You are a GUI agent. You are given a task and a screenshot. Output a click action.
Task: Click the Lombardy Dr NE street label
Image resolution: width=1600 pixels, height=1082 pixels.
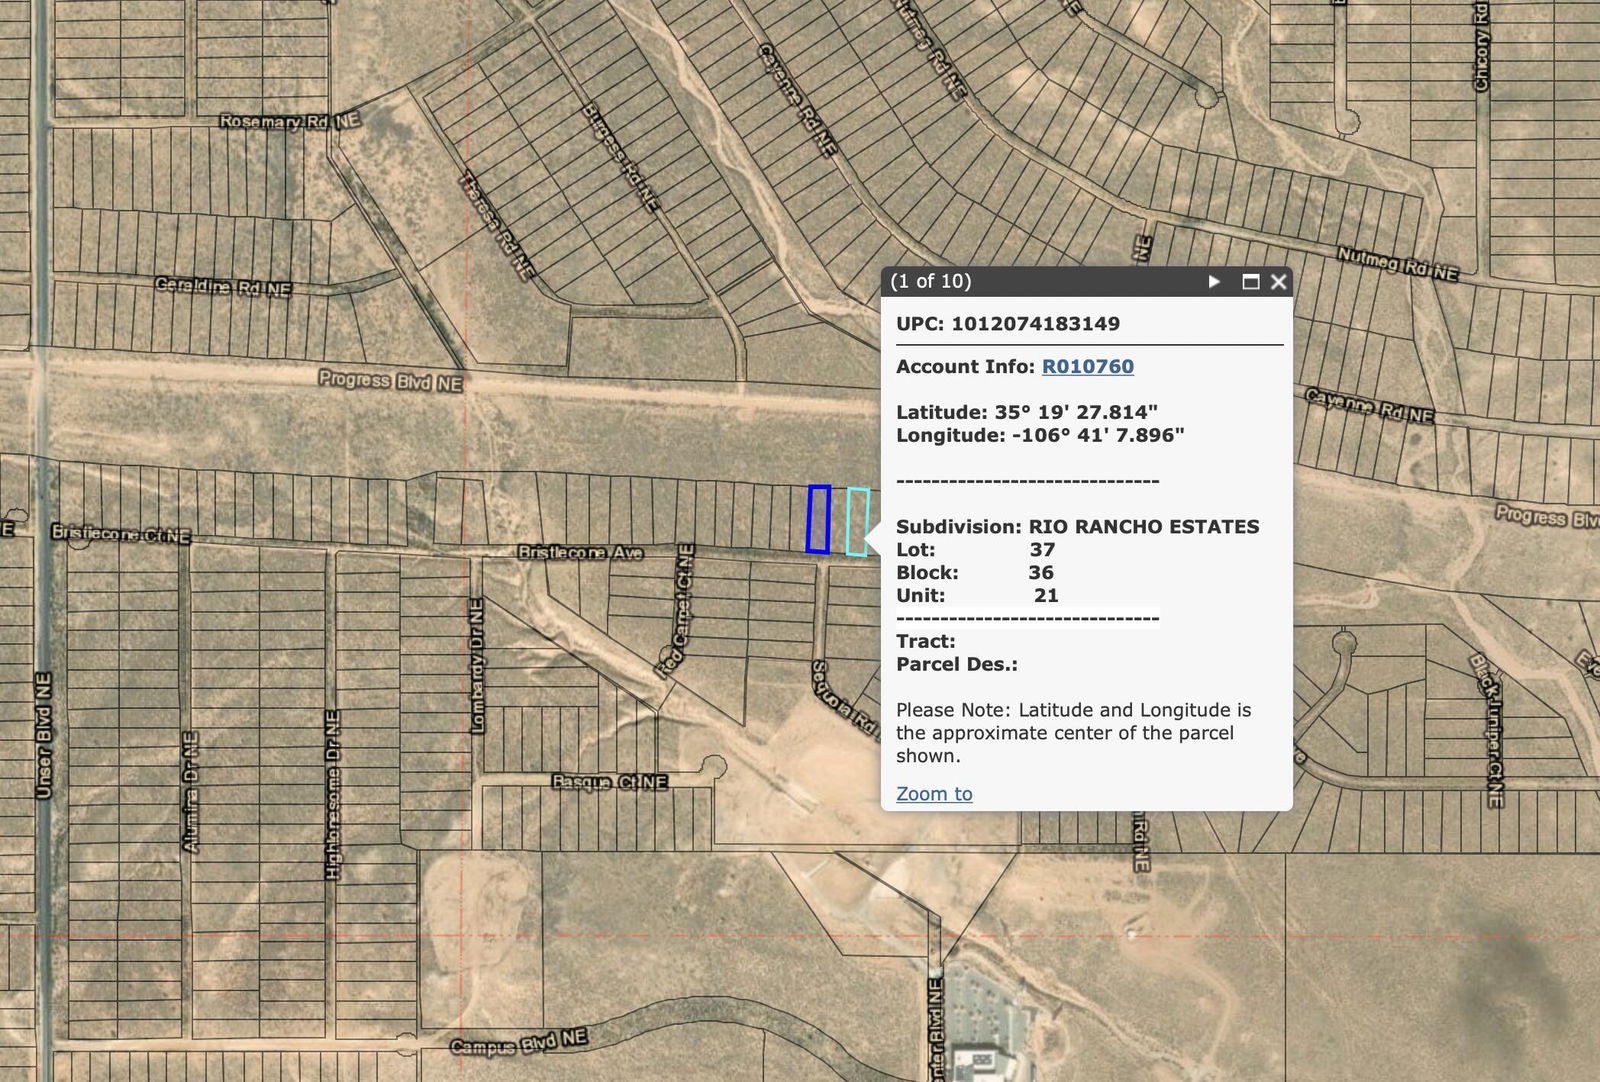tap(477, 665)
